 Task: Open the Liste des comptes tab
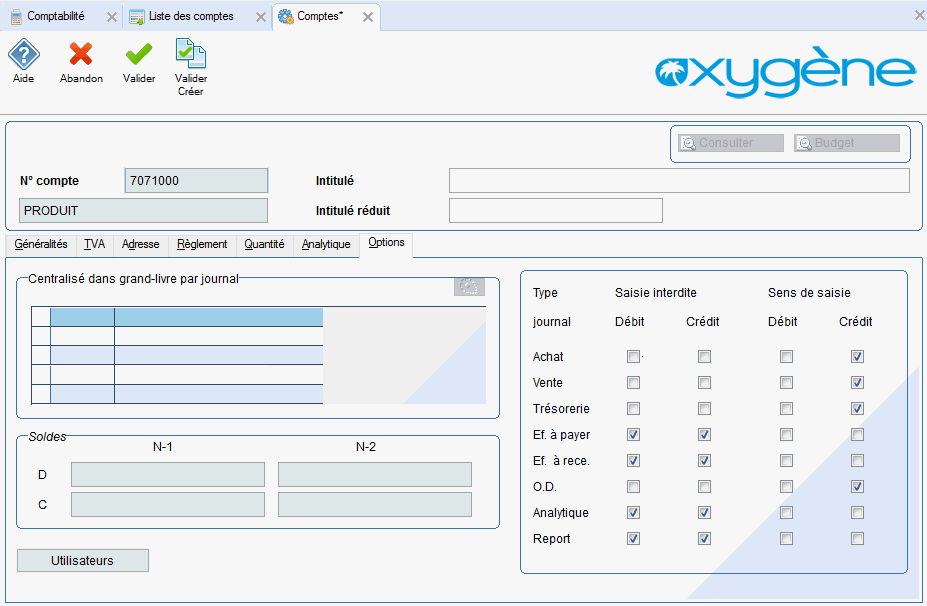pyautogui.click(x=190, y=17)
